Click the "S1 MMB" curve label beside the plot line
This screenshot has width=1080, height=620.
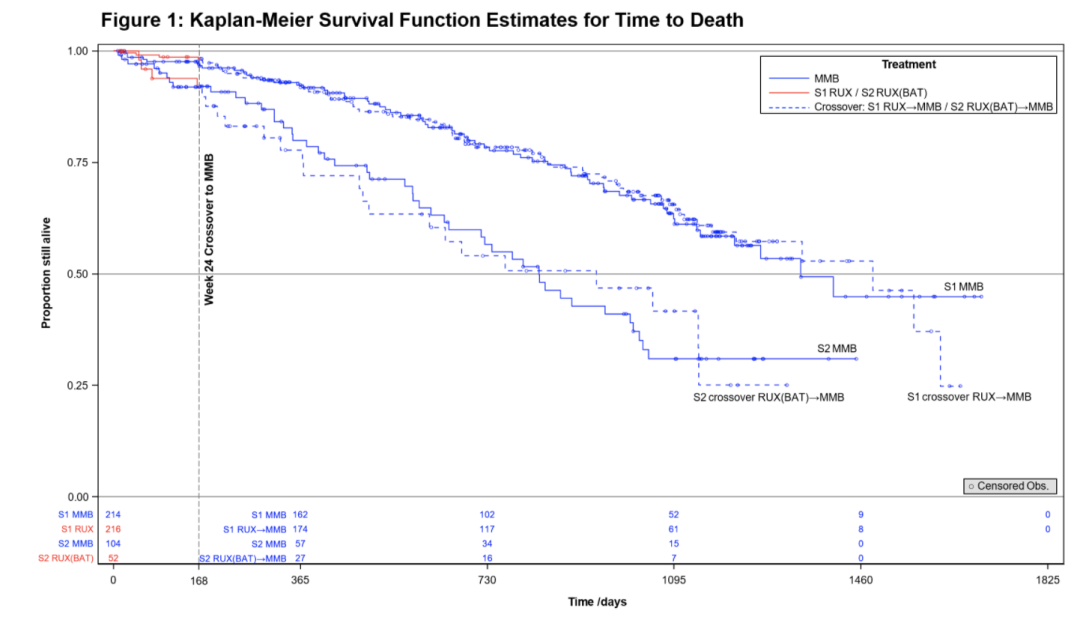964,287
